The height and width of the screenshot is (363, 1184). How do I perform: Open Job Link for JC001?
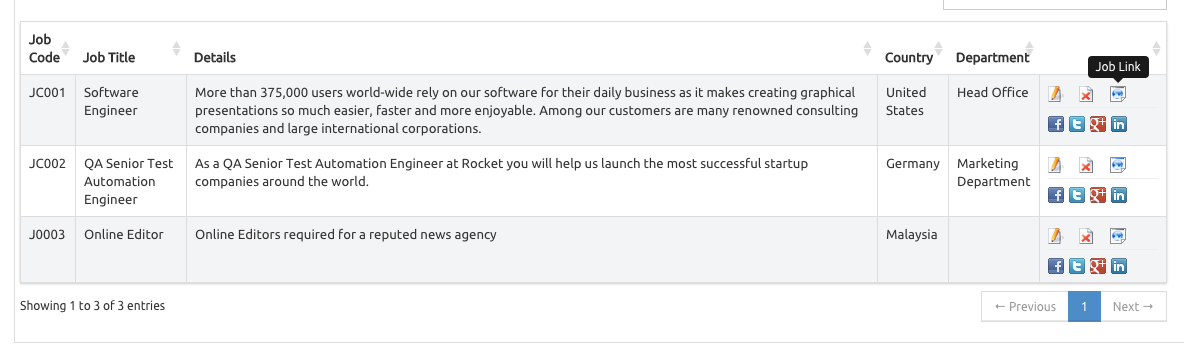click(x=1118, y=94)
